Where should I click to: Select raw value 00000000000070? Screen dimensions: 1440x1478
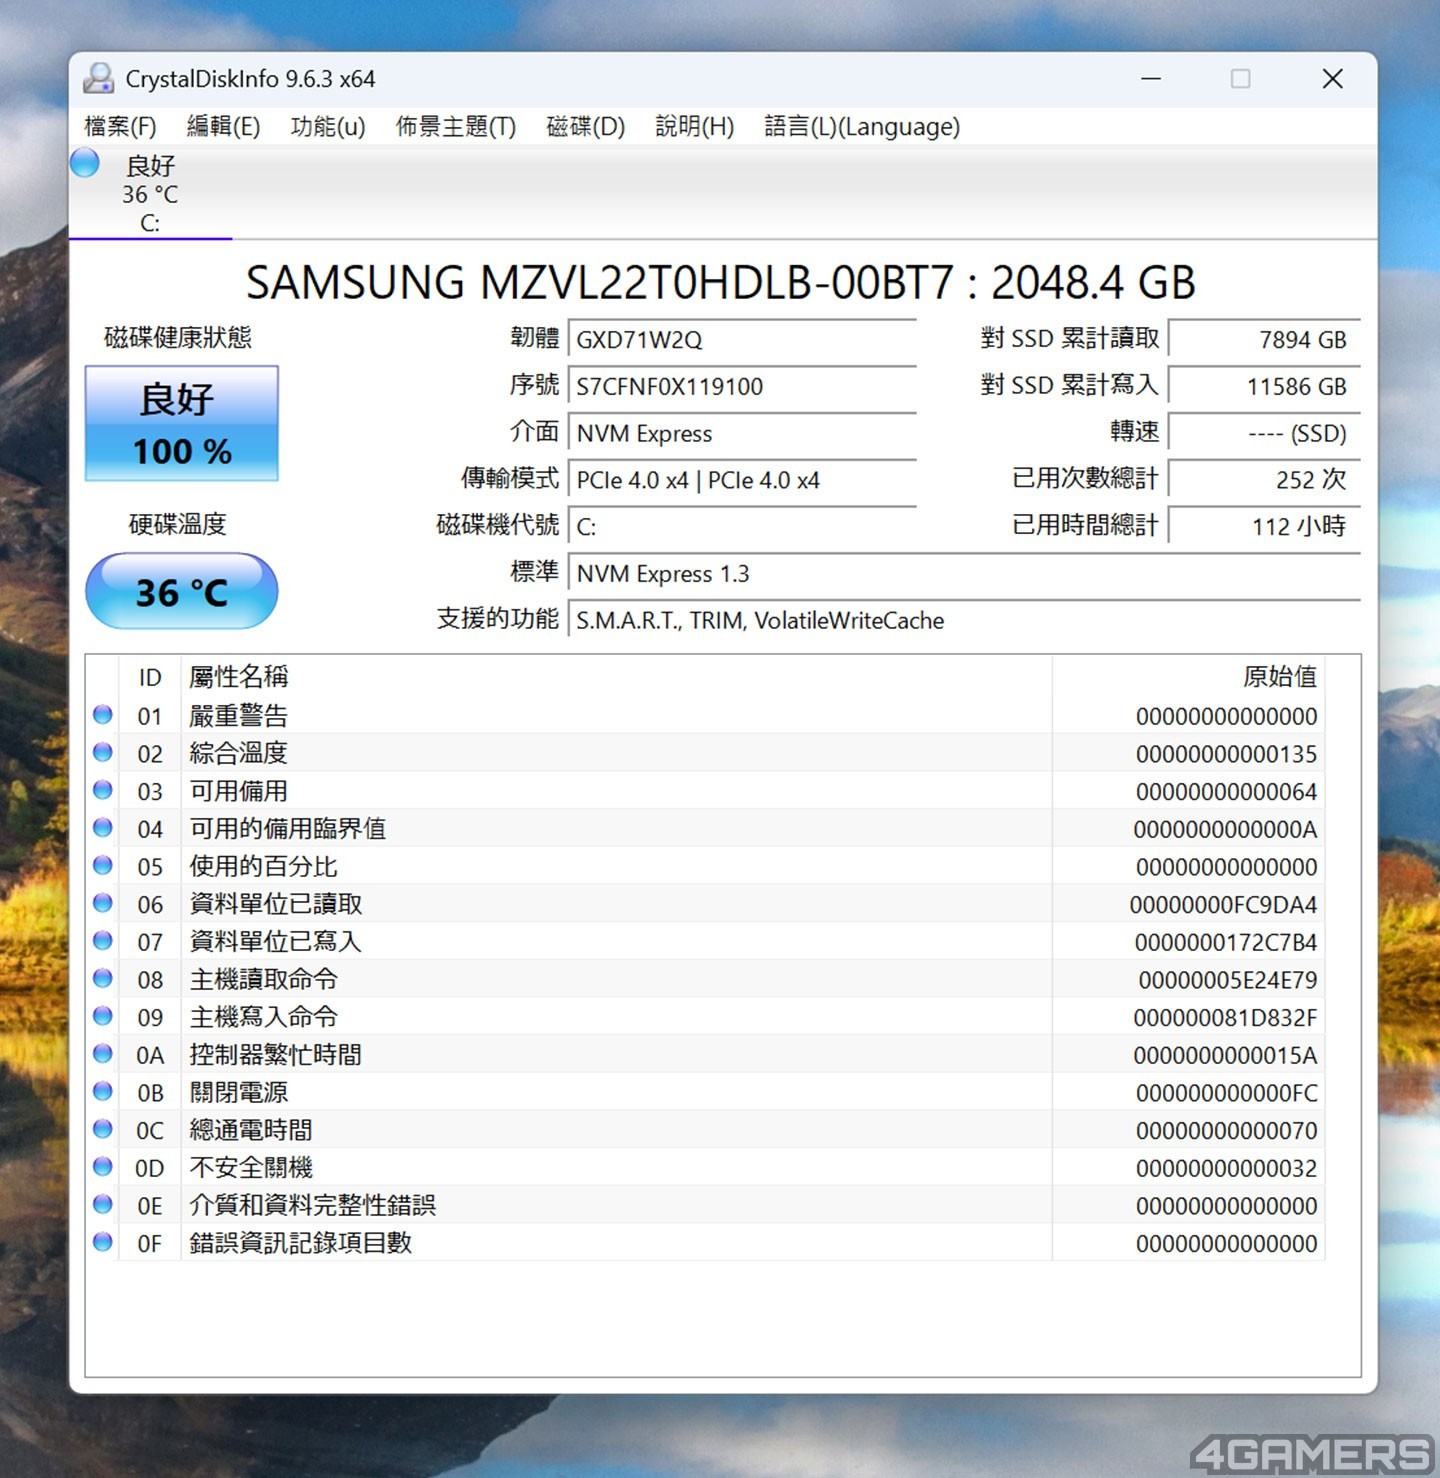coord(1226,1131)
